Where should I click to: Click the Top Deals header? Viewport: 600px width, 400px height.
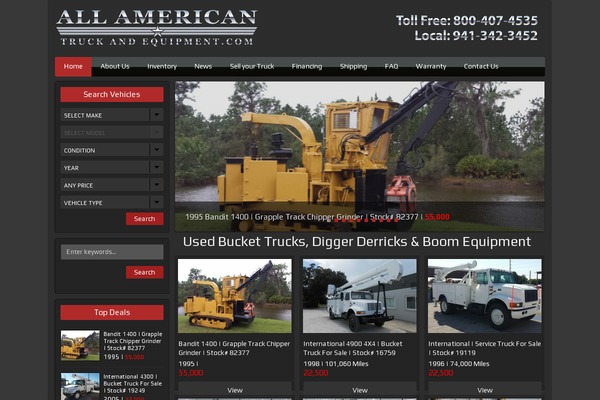click(112, 312)
